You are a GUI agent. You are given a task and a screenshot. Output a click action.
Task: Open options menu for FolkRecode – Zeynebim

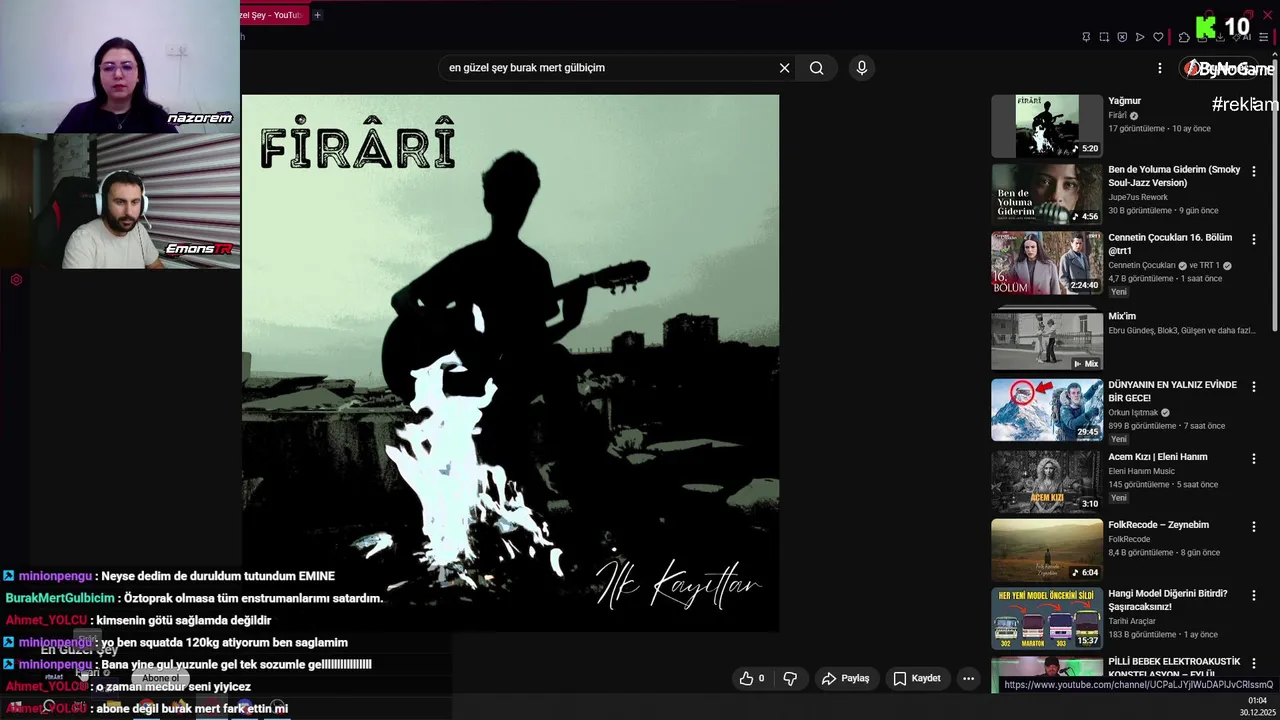pyautogui.click(x=1253, y=526)
